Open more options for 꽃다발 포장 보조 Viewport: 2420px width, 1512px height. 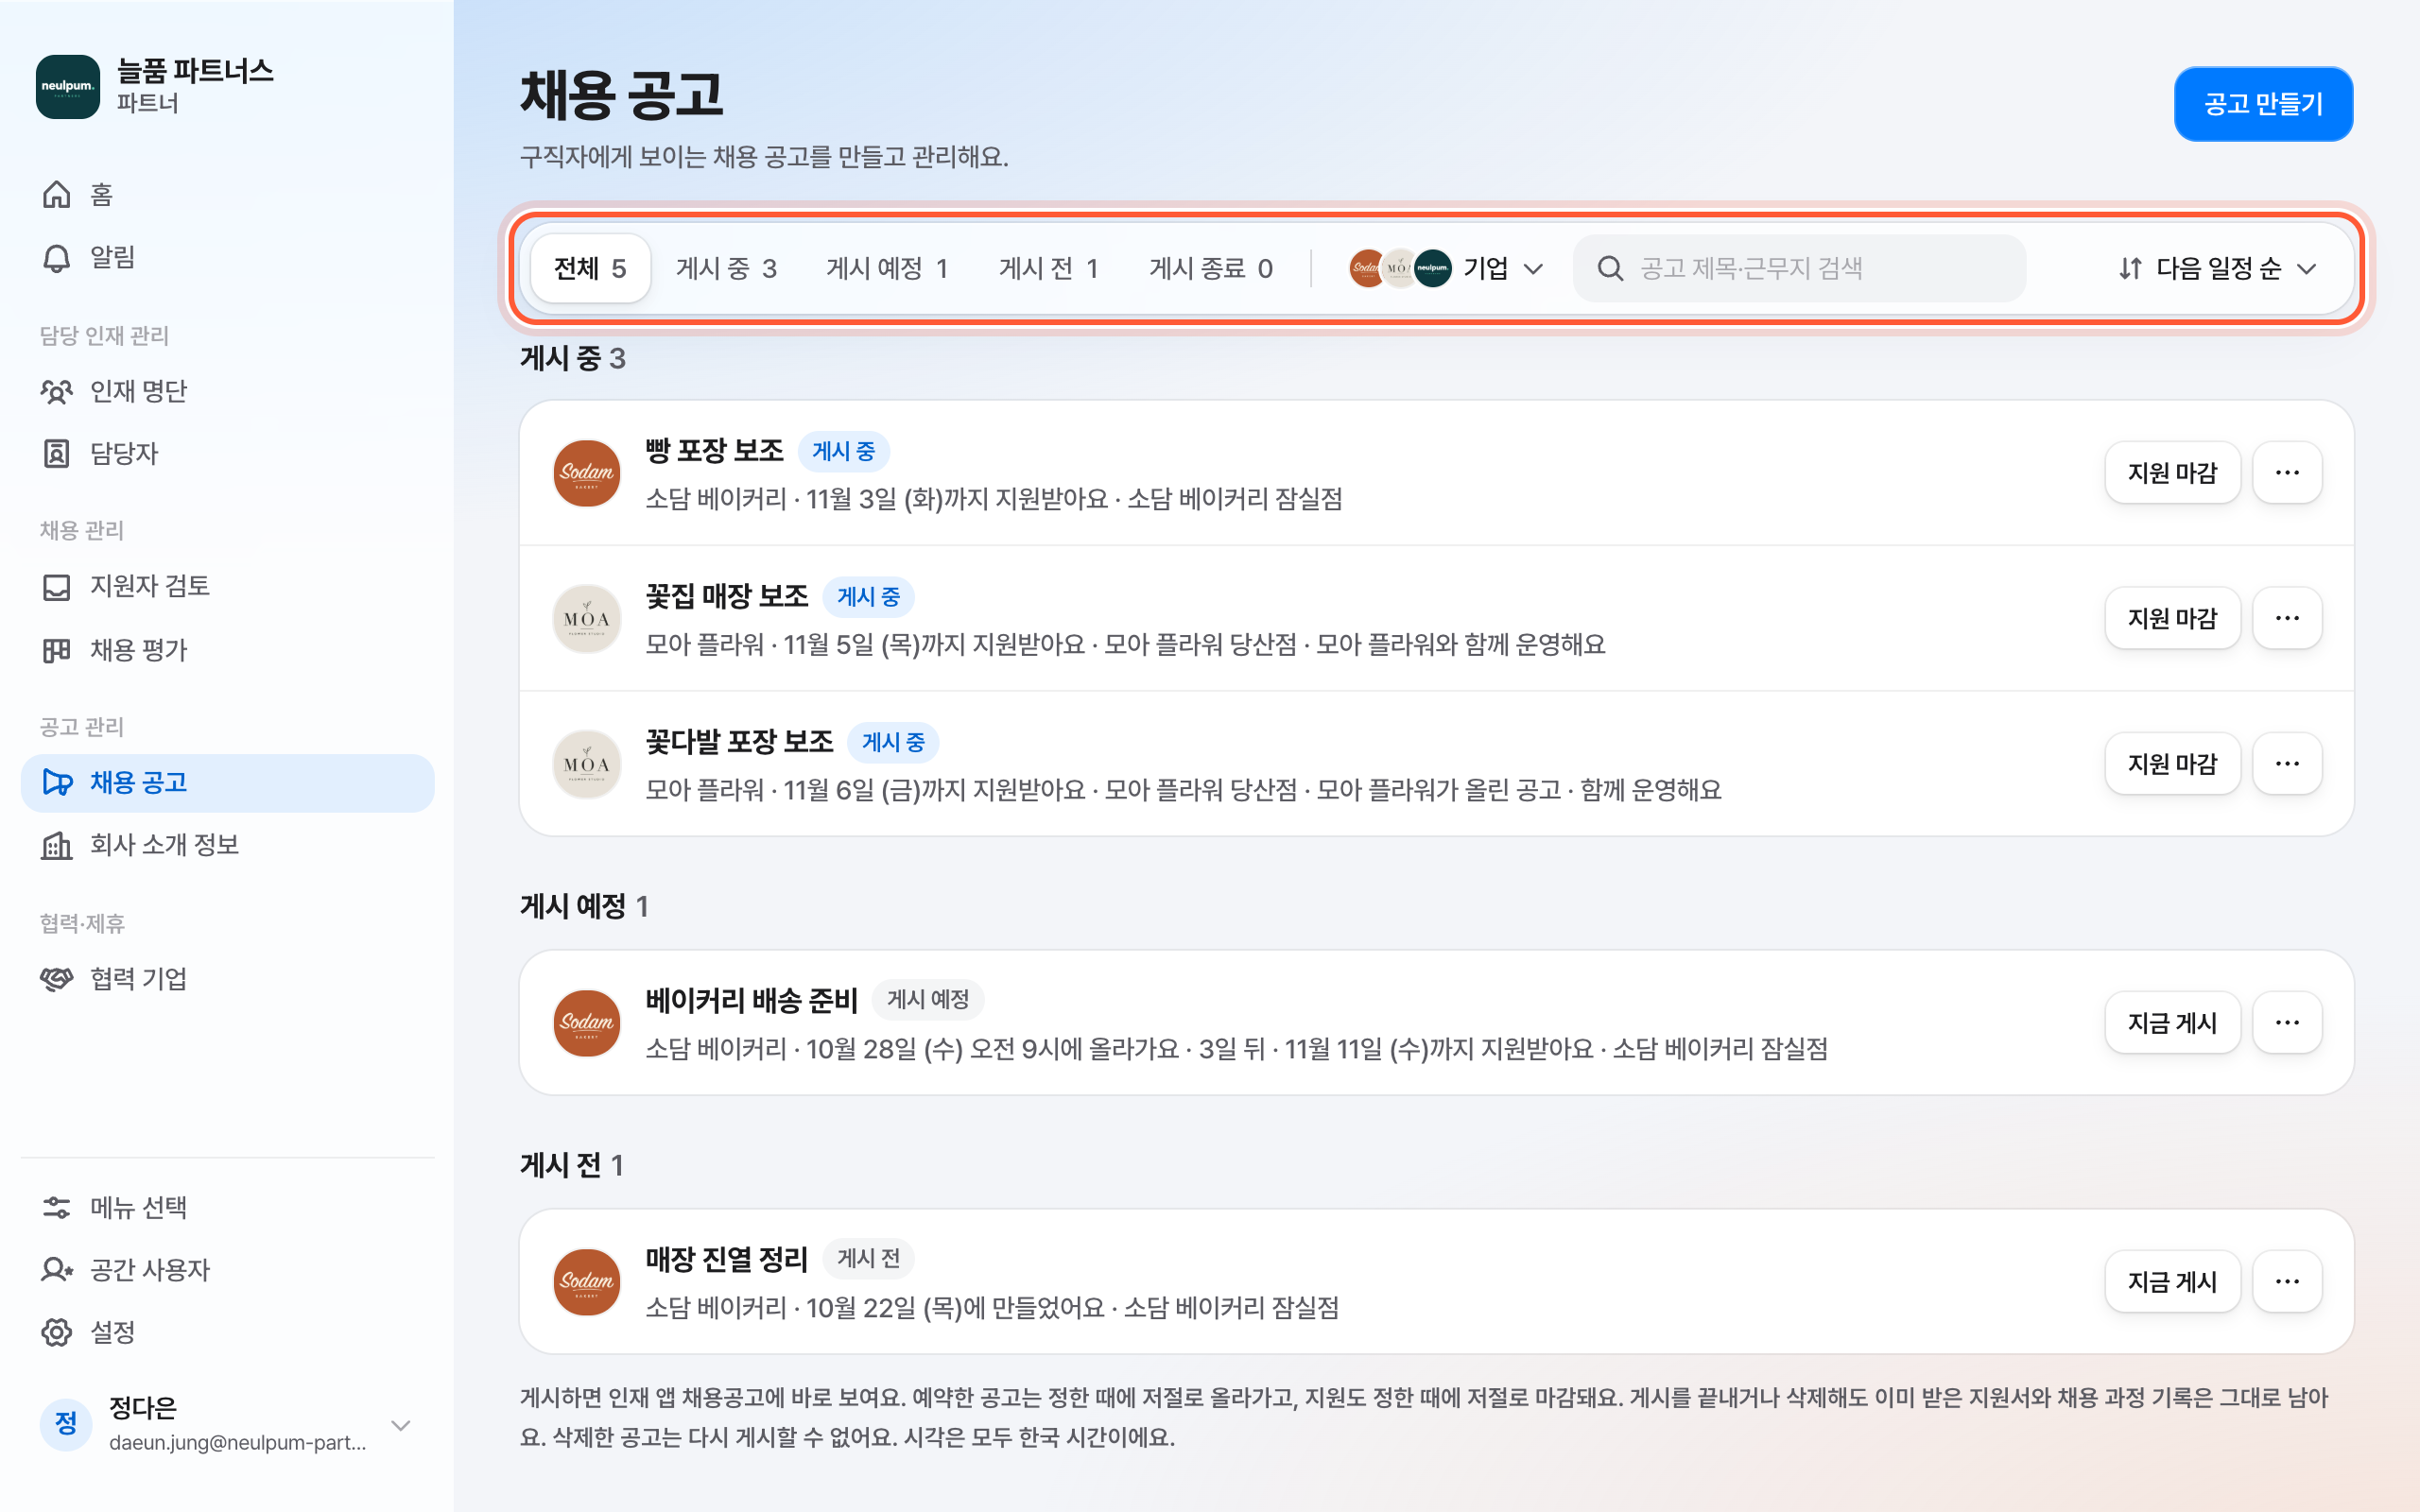[x=2287, y=764]
